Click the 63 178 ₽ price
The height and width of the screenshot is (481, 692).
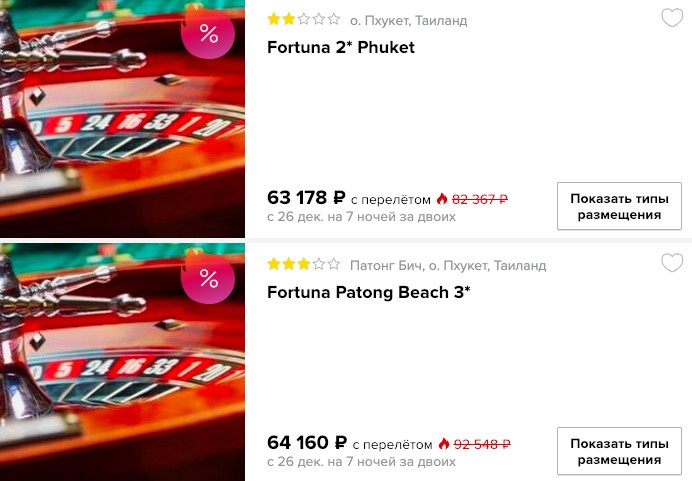pos(306,198)
